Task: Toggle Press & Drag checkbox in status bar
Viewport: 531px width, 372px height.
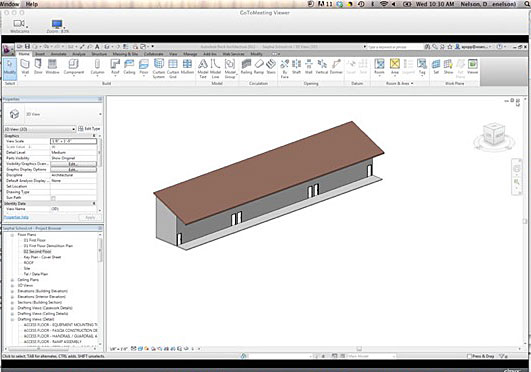Action: click(469, 356)
